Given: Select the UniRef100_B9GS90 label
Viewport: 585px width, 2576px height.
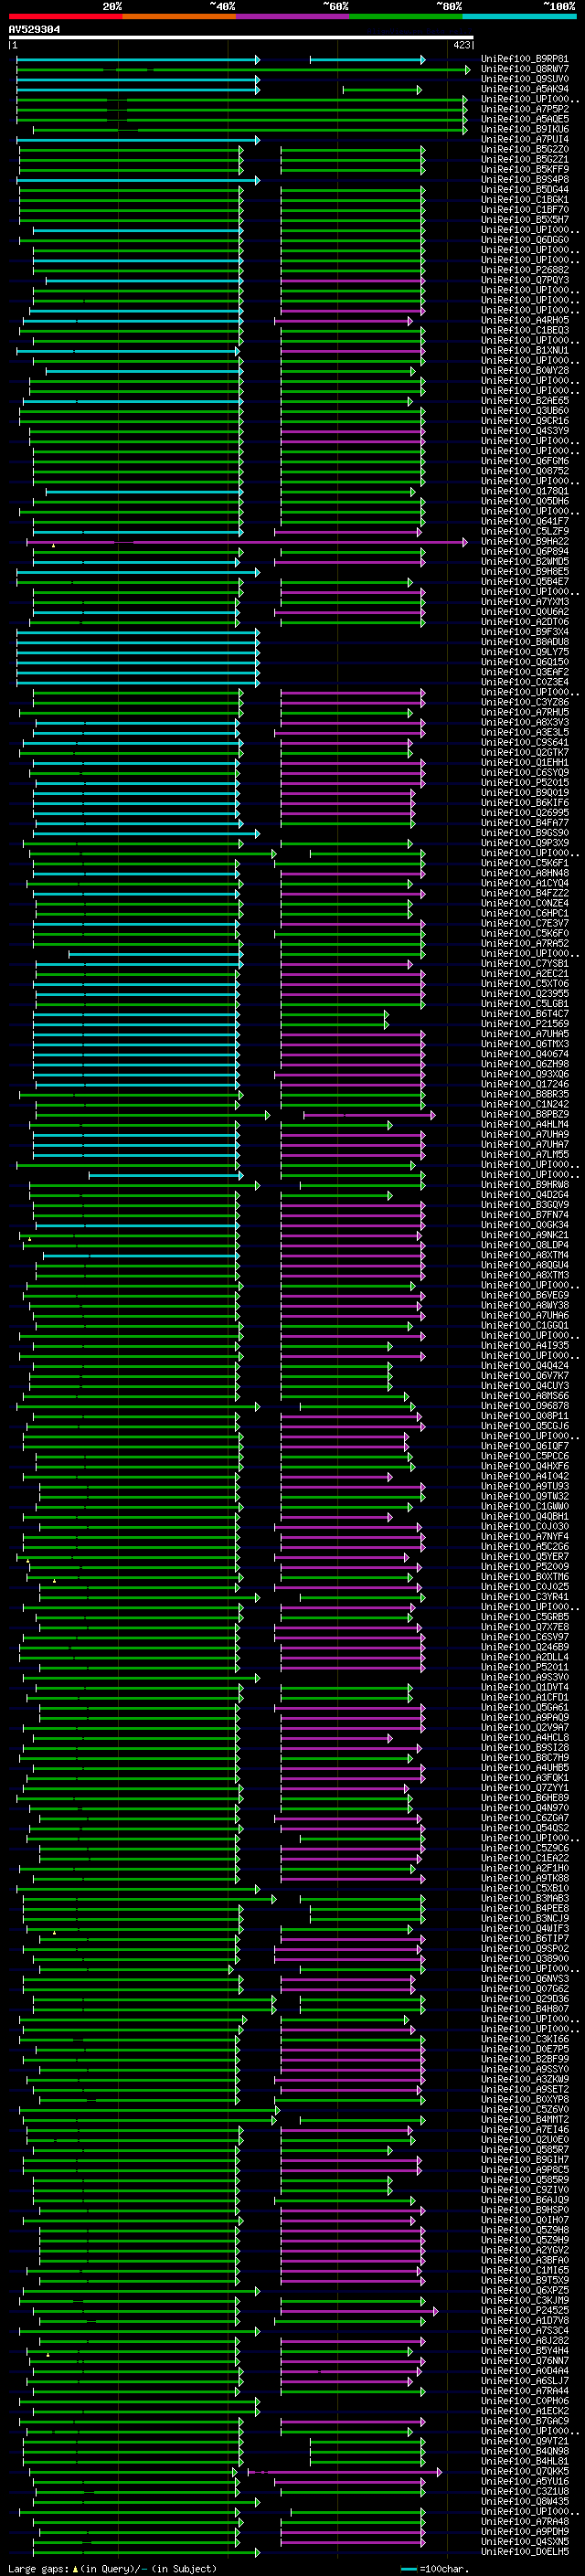Looking at the screenshot, I should (x=524, y=833).
